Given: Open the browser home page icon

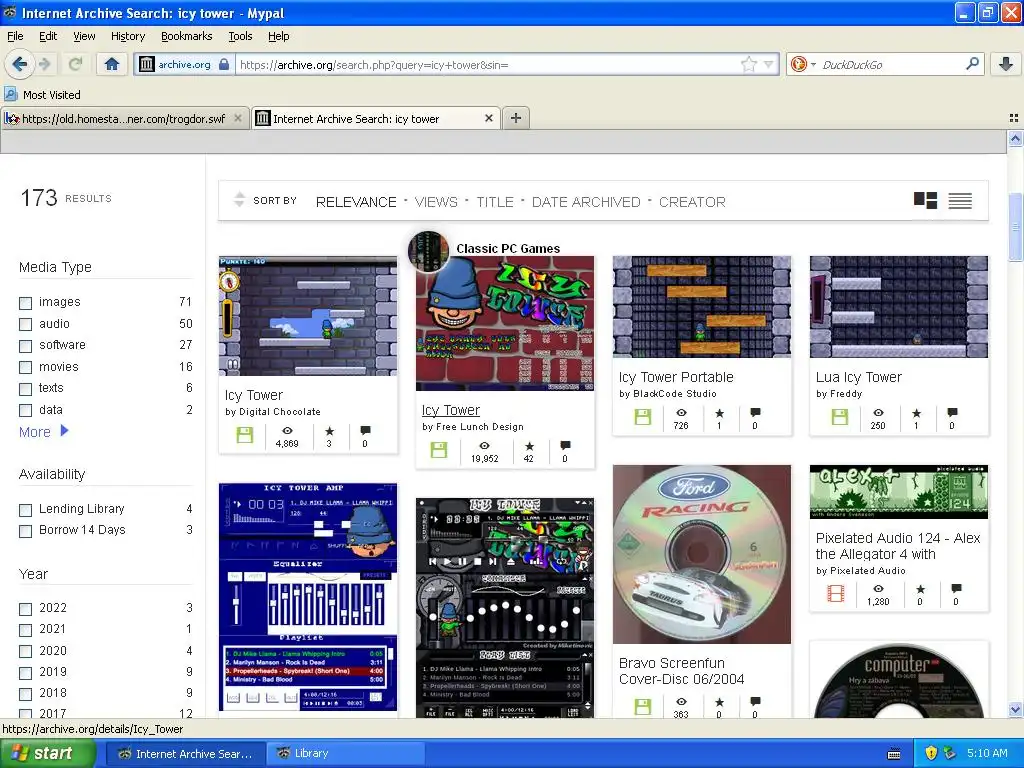Looking at the screenshot, I should pos(112,64).
